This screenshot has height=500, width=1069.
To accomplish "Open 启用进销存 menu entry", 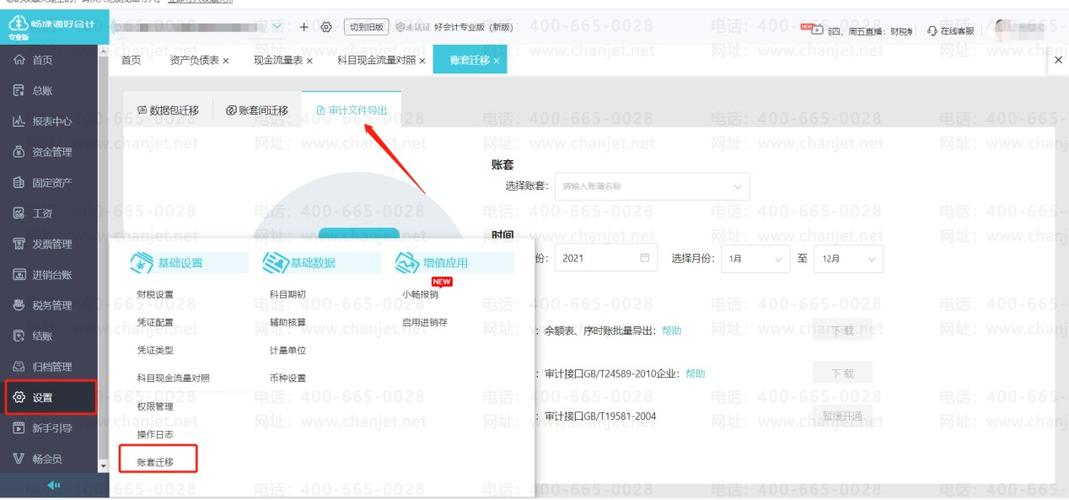I will (425, 322).
